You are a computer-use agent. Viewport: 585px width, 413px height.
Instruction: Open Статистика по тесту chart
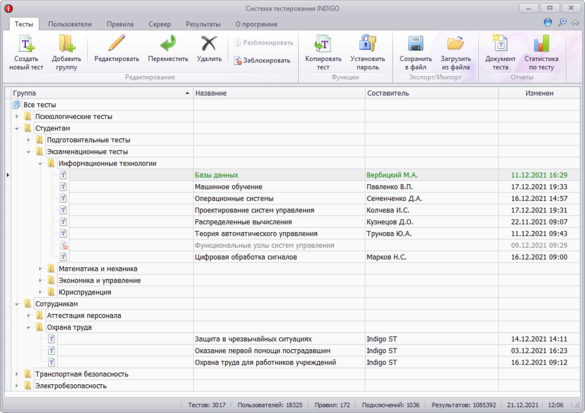541,53
